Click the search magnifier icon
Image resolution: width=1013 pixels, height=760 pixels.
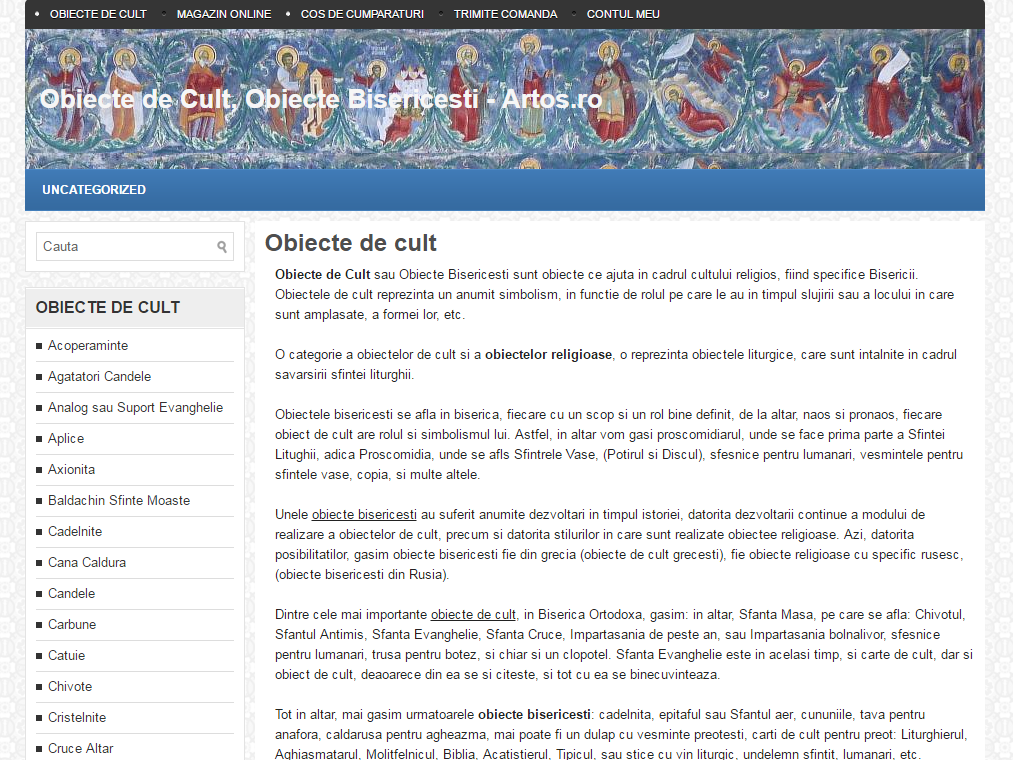(222, 247)
